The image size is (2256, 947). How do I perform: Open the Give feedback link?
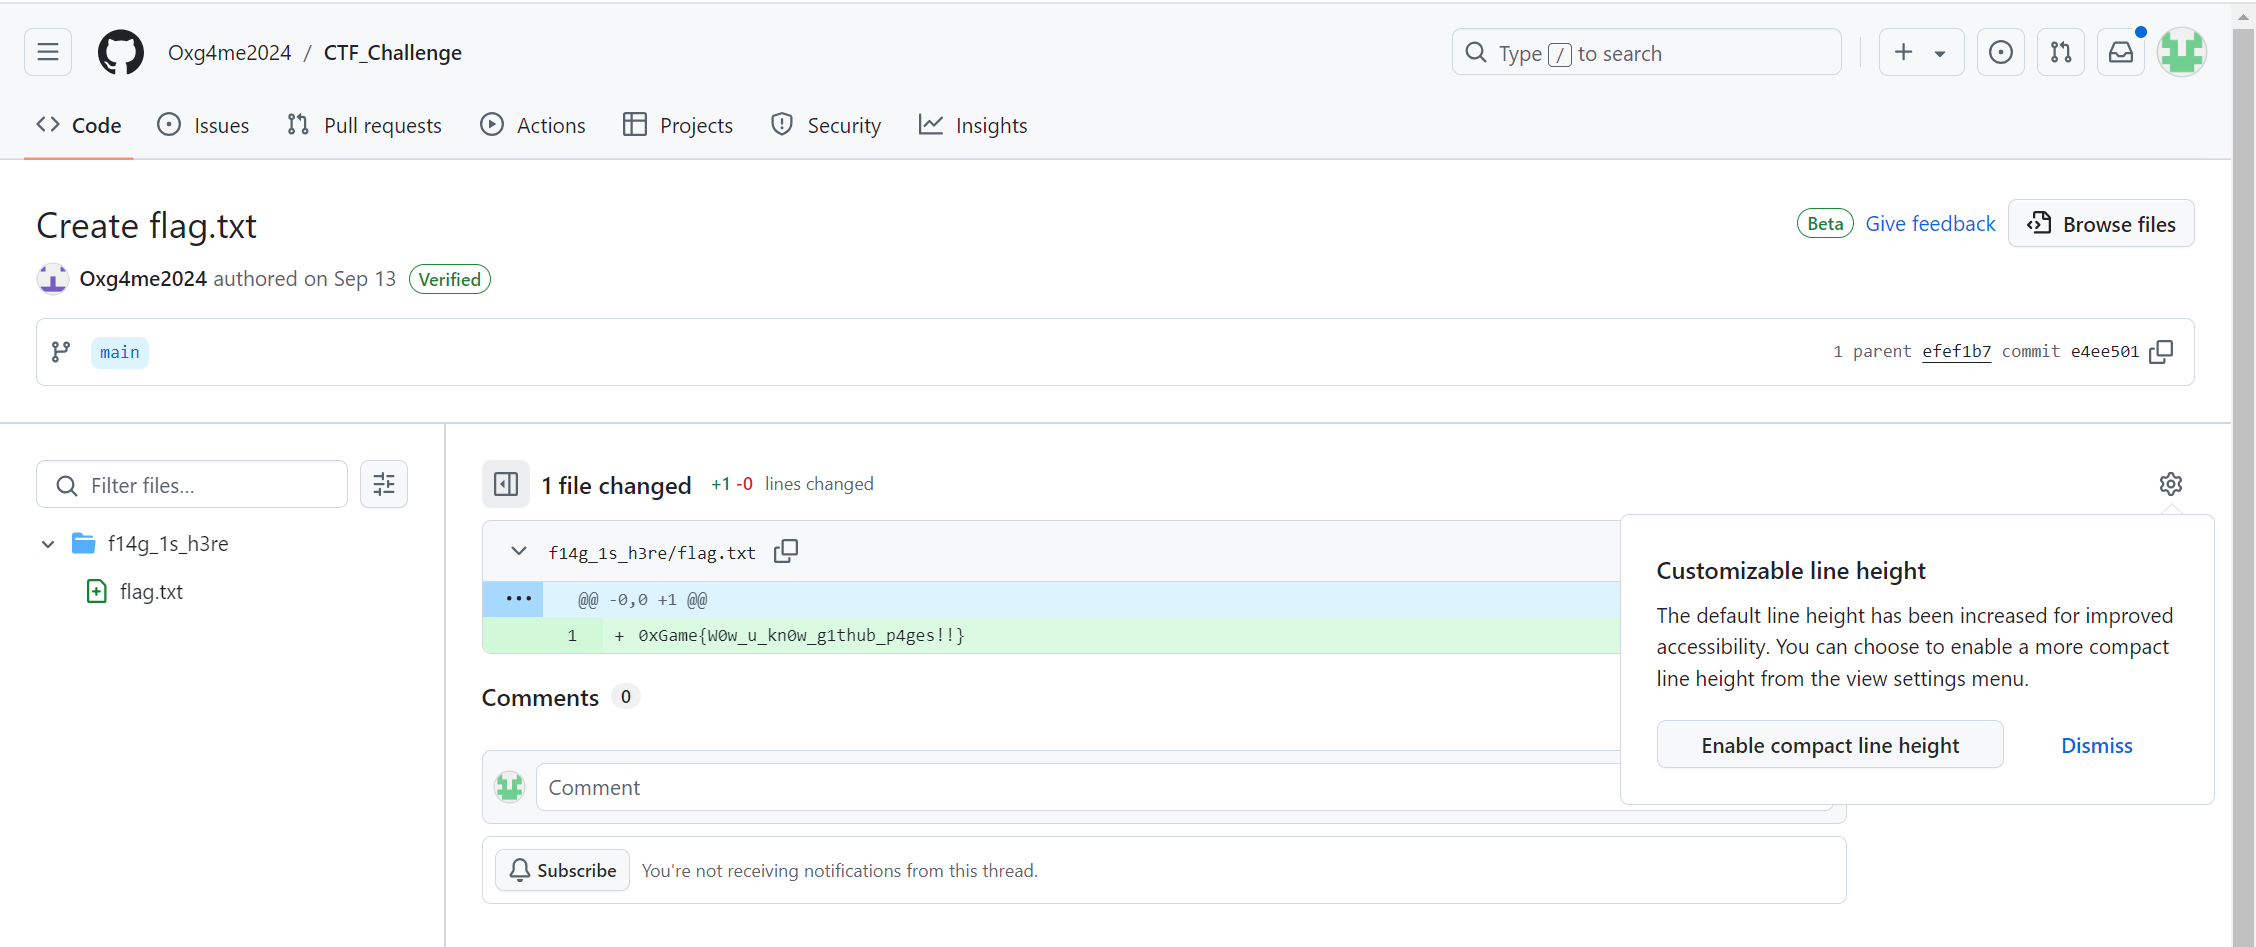coord(1930,223)
